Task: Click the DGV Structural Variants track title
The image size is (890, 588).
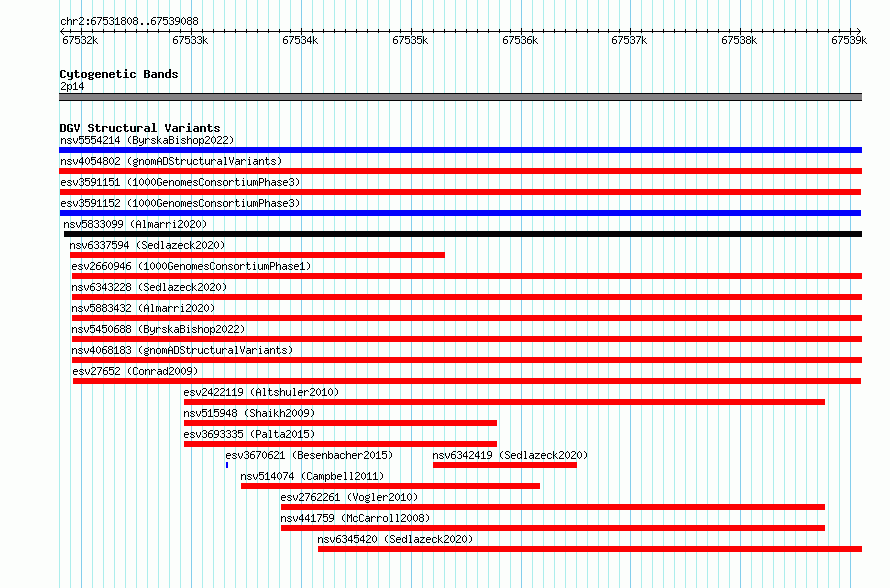Action: (x=140, y=128)
